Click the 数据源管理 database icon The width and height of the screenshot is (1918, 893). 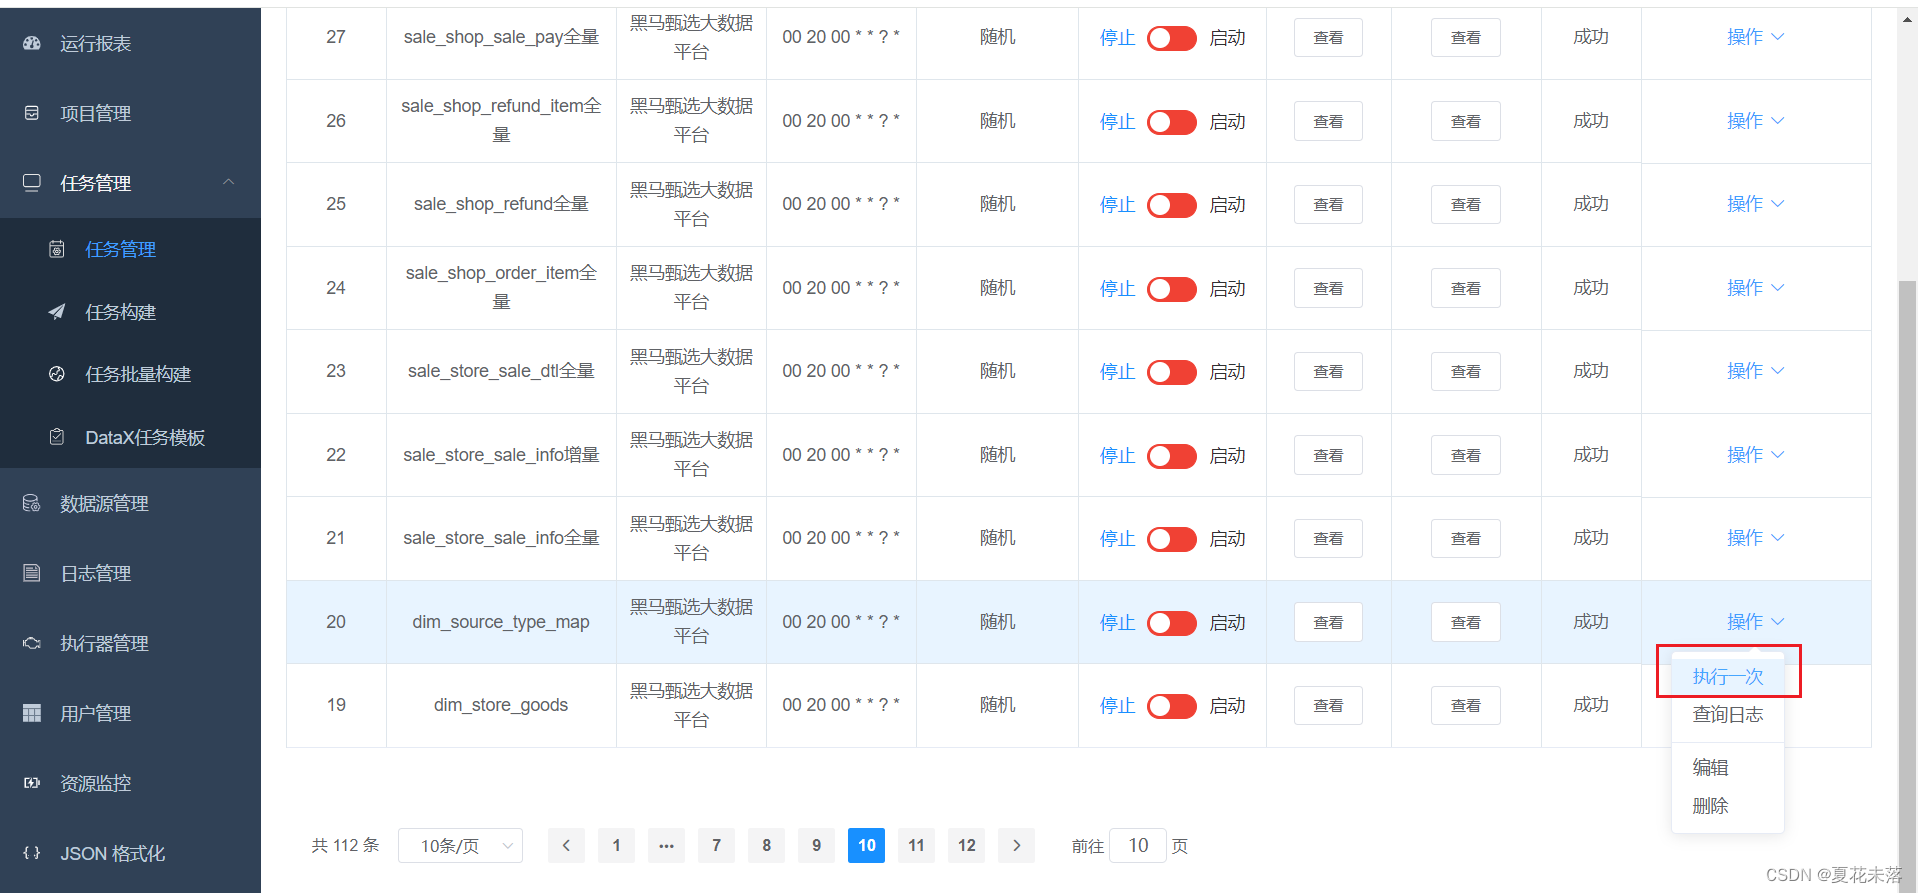(x=32, y=503)
